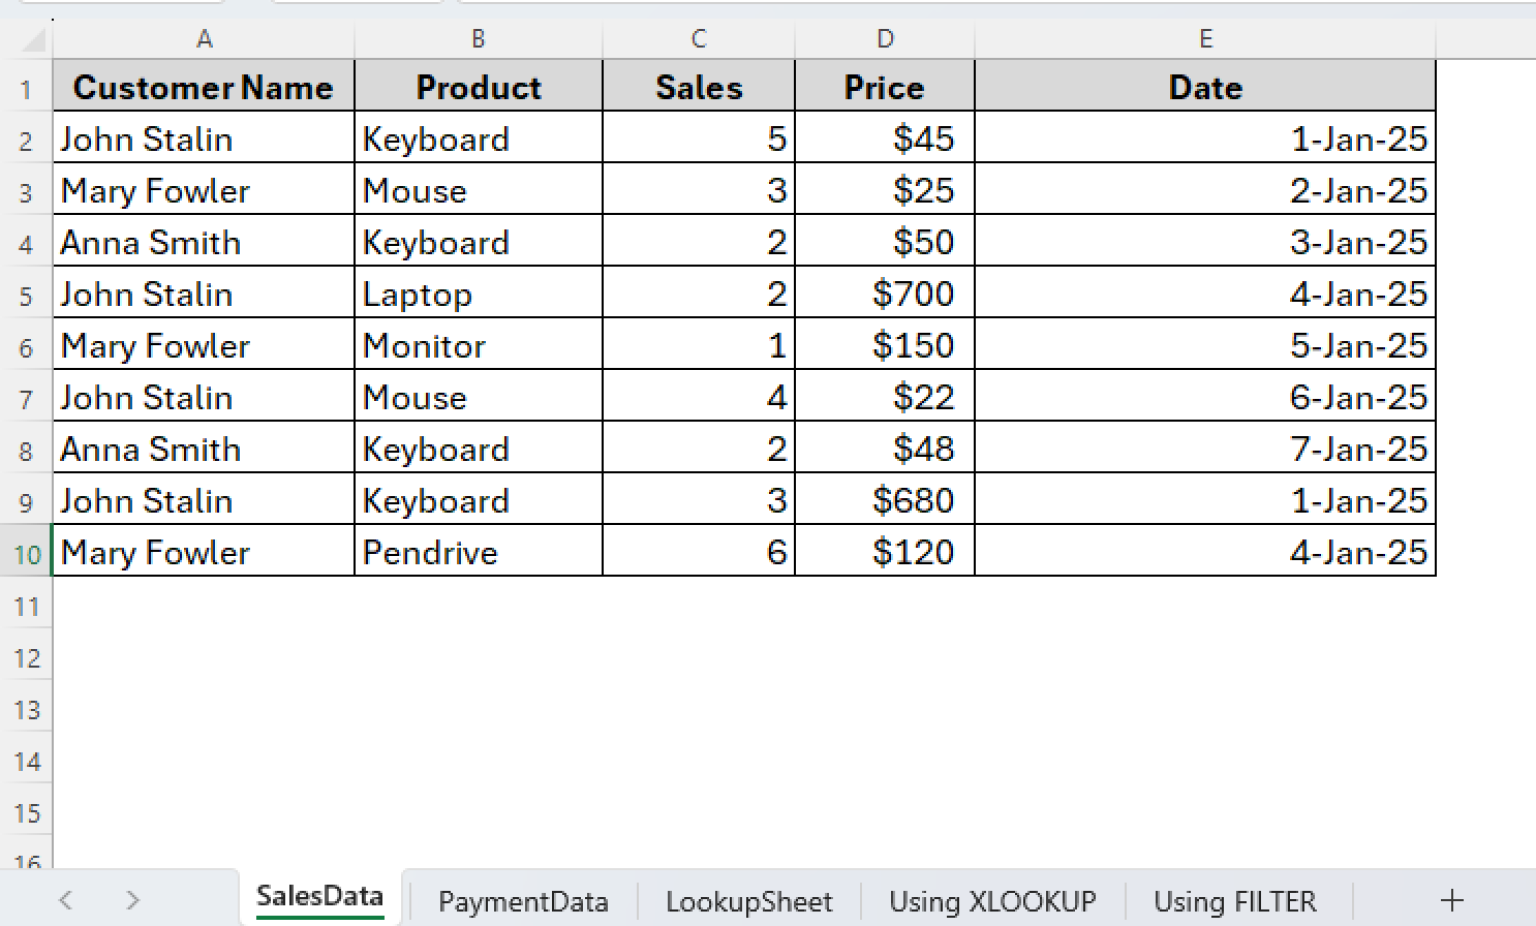Viewport: 1536px width, 926px height.
Task: Click the Date header cell E1
Action: click(x=1205, y=87)
